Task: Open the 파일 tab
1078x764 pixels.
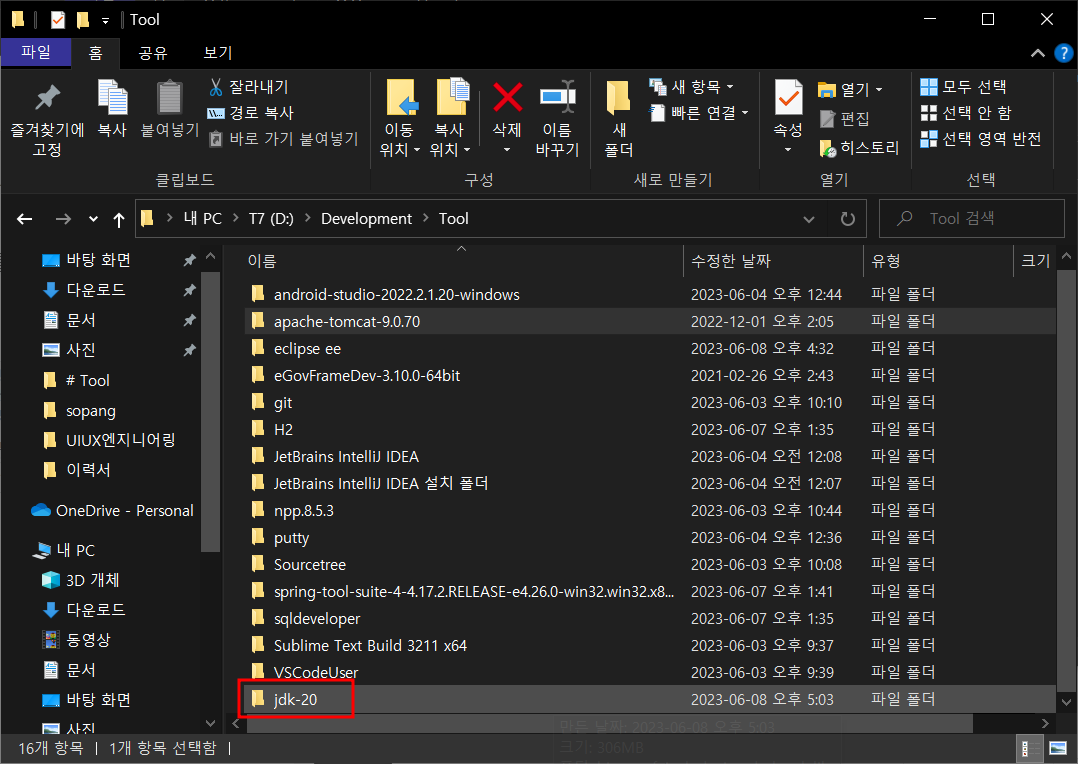Action: [36, 52]
